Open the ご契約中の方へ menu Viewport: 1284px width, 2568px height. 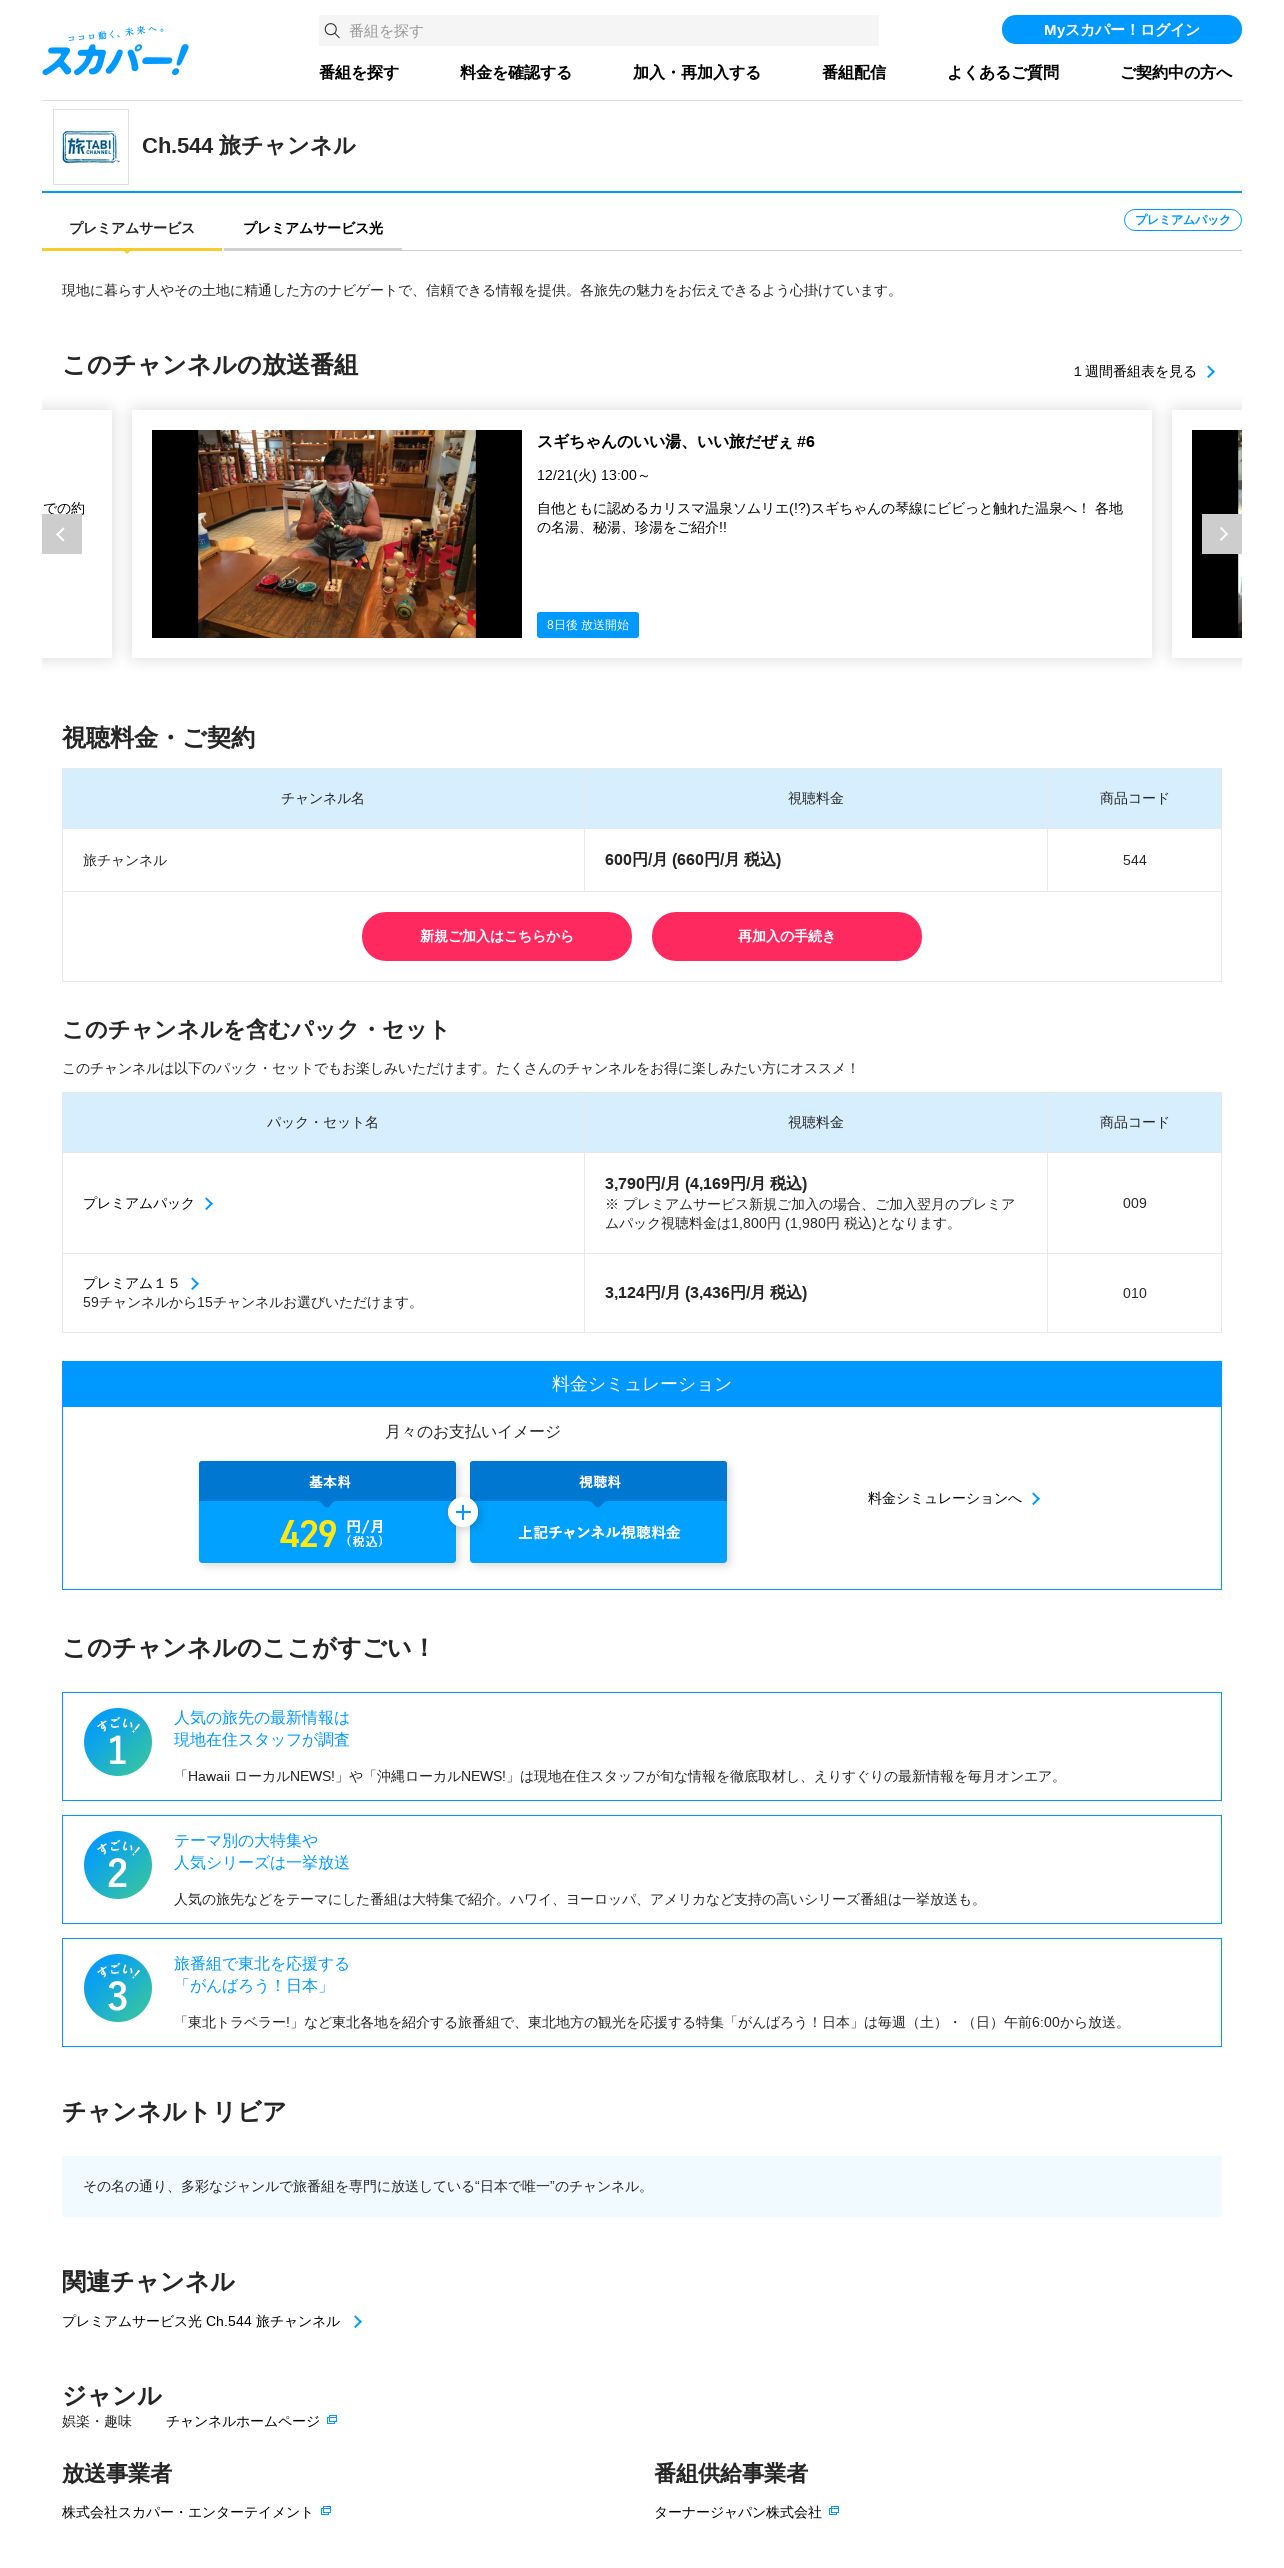[1176, 73]
